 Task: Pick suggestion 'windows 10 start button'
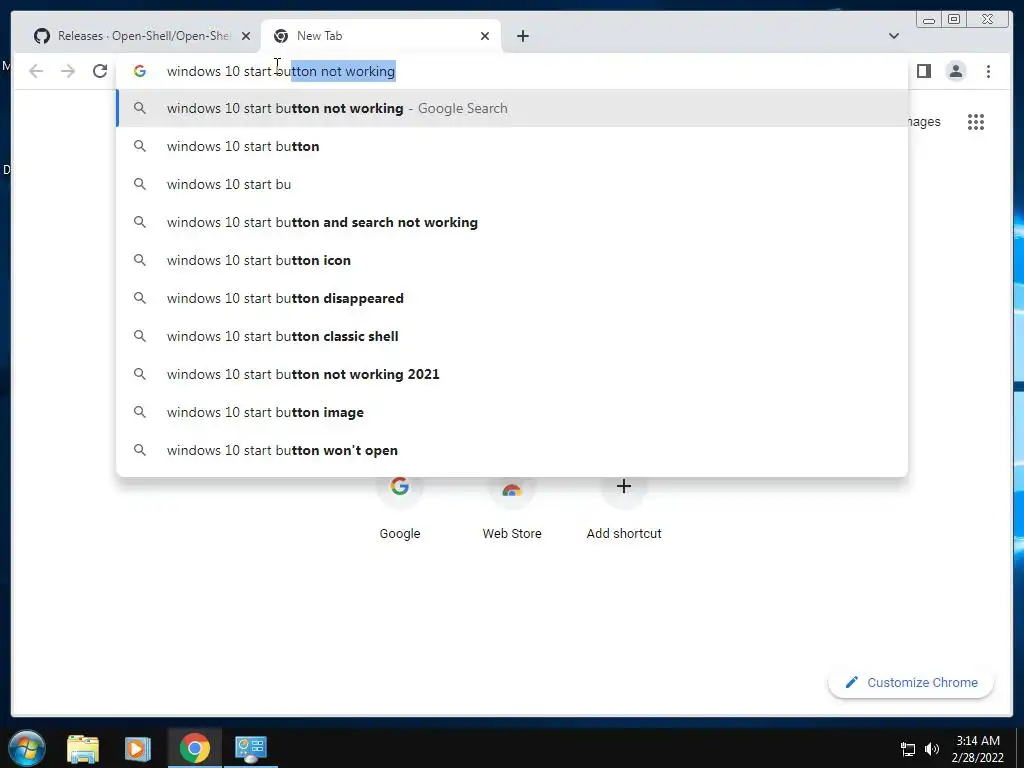[512, 146]
